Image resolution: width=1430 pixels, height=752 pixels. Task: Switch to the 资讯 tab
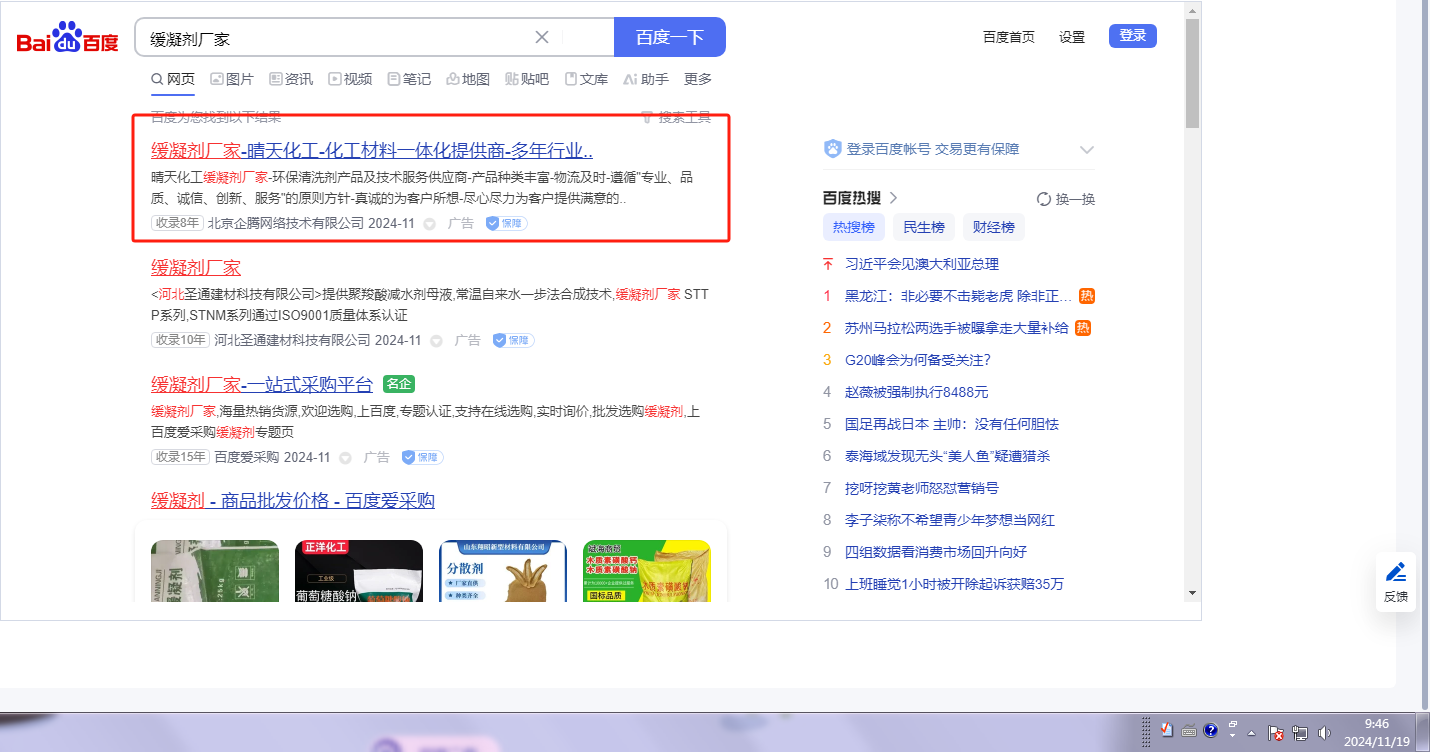291,79
